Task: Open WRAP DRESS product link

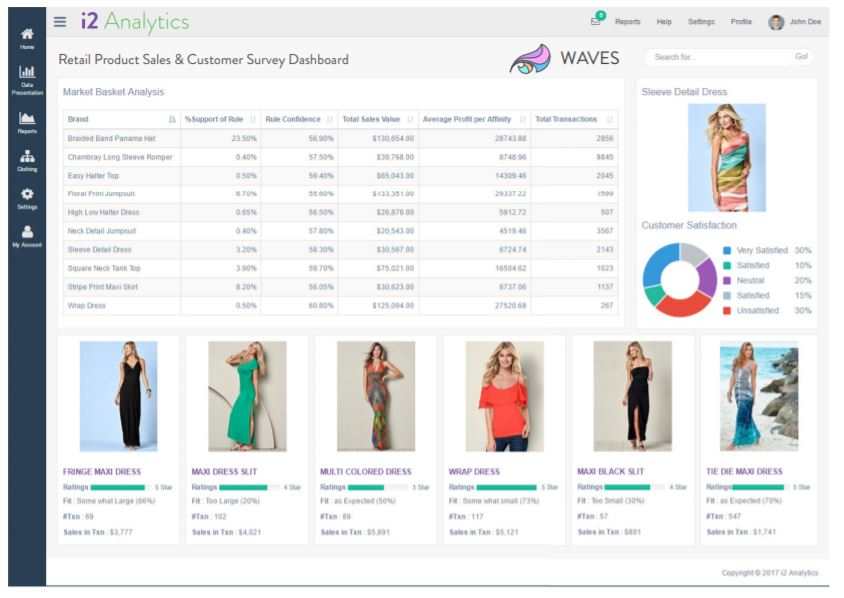Action: click(474, 472)
